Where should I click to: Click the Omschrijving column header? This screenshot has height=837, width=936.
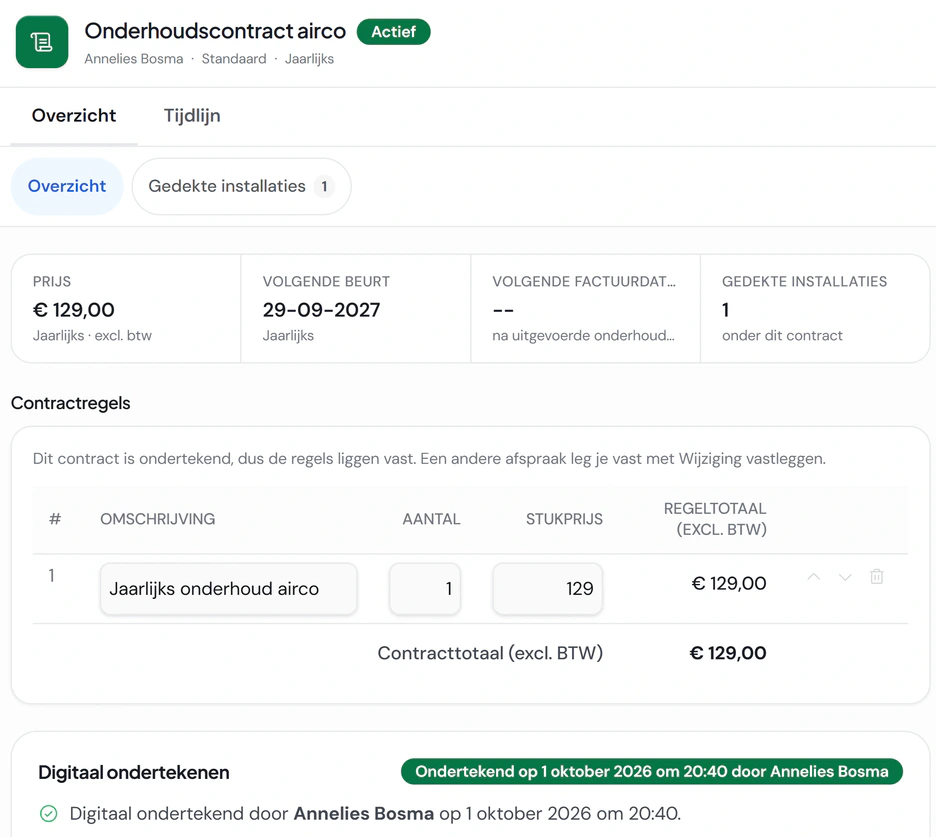(158, 519)
